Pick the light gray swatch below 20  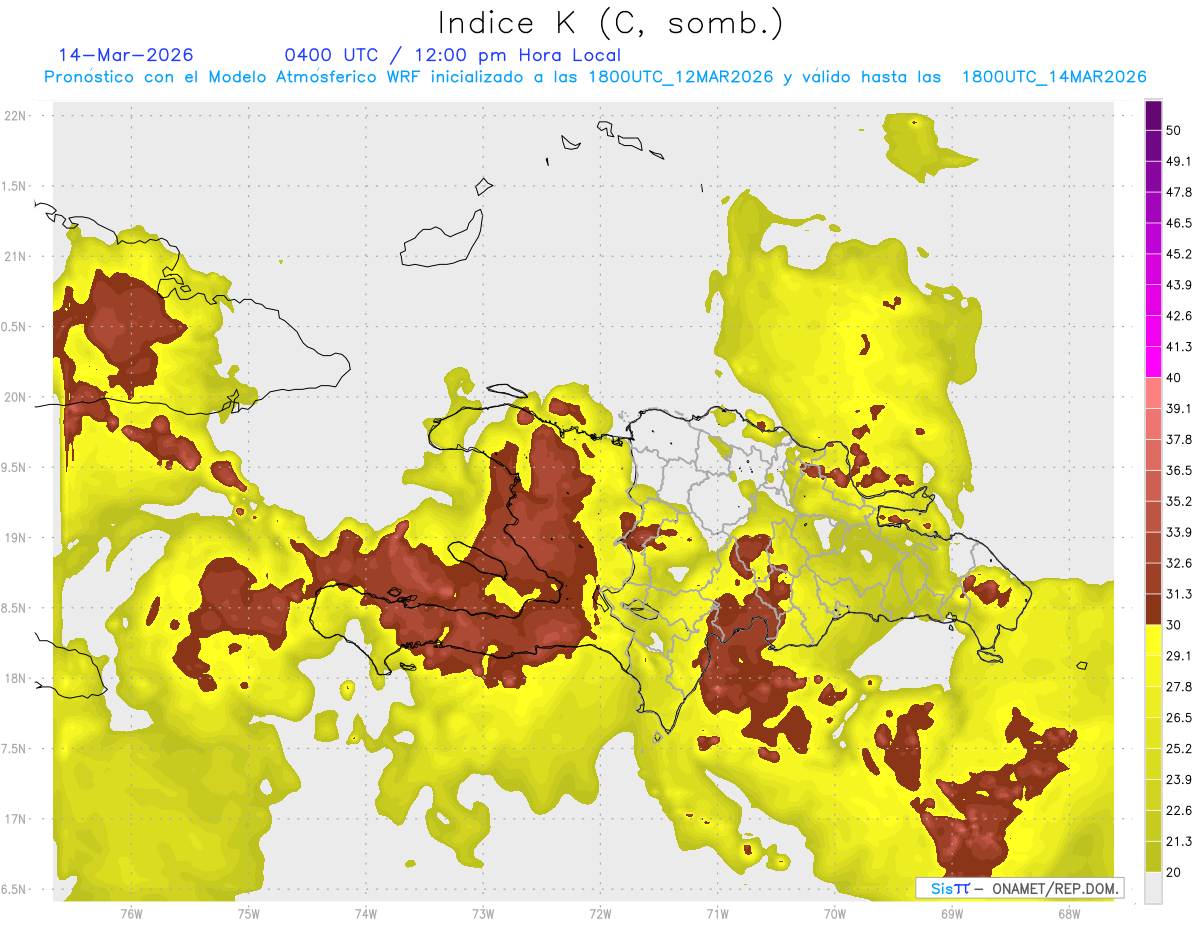point(1153,887)
